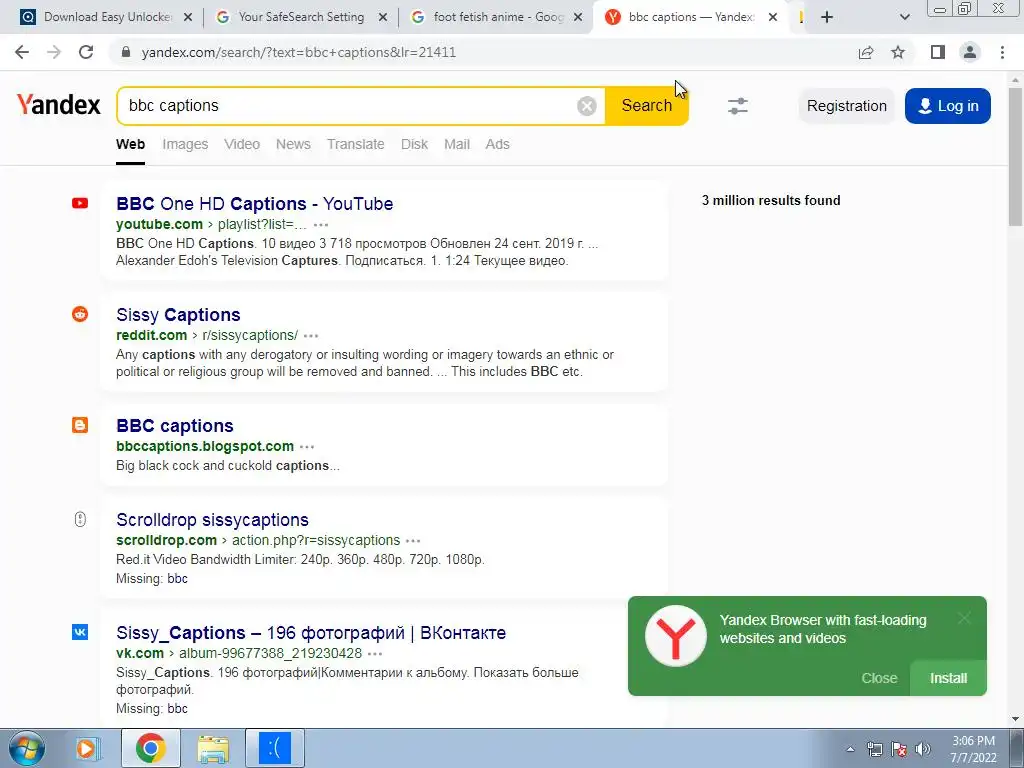1024x768 pixels.
Task: Click the page vertical scrollbar
Action: (1016, 157)
